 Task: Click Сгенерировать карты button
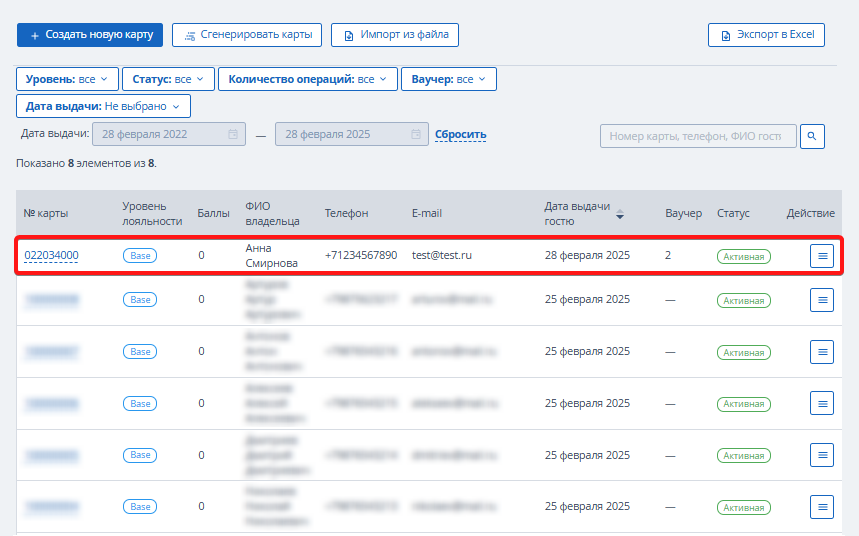[x=247, y=35]
